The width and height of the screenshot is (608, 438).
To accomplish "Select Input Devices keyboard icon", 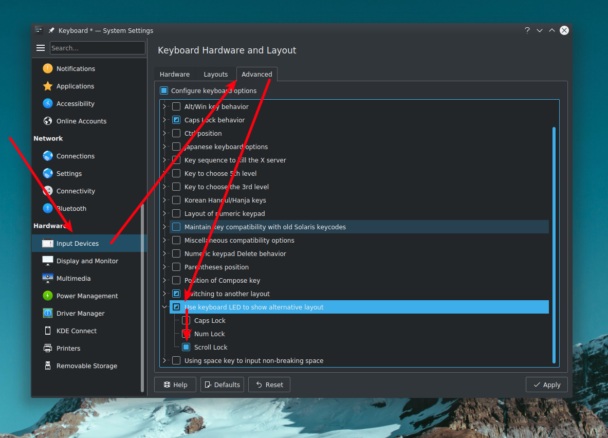I will click(x=48, y=243).
